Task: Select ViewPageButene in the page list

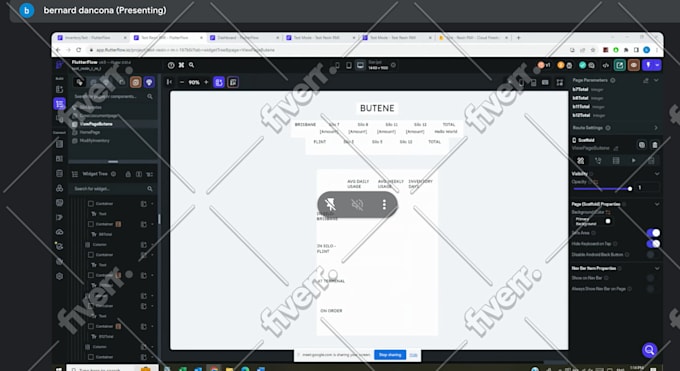Action: (96, 124)
